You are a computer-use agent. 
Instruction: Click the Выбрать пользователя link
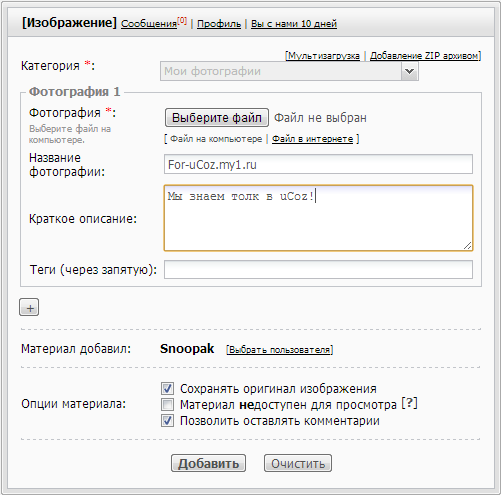point(280,350)
